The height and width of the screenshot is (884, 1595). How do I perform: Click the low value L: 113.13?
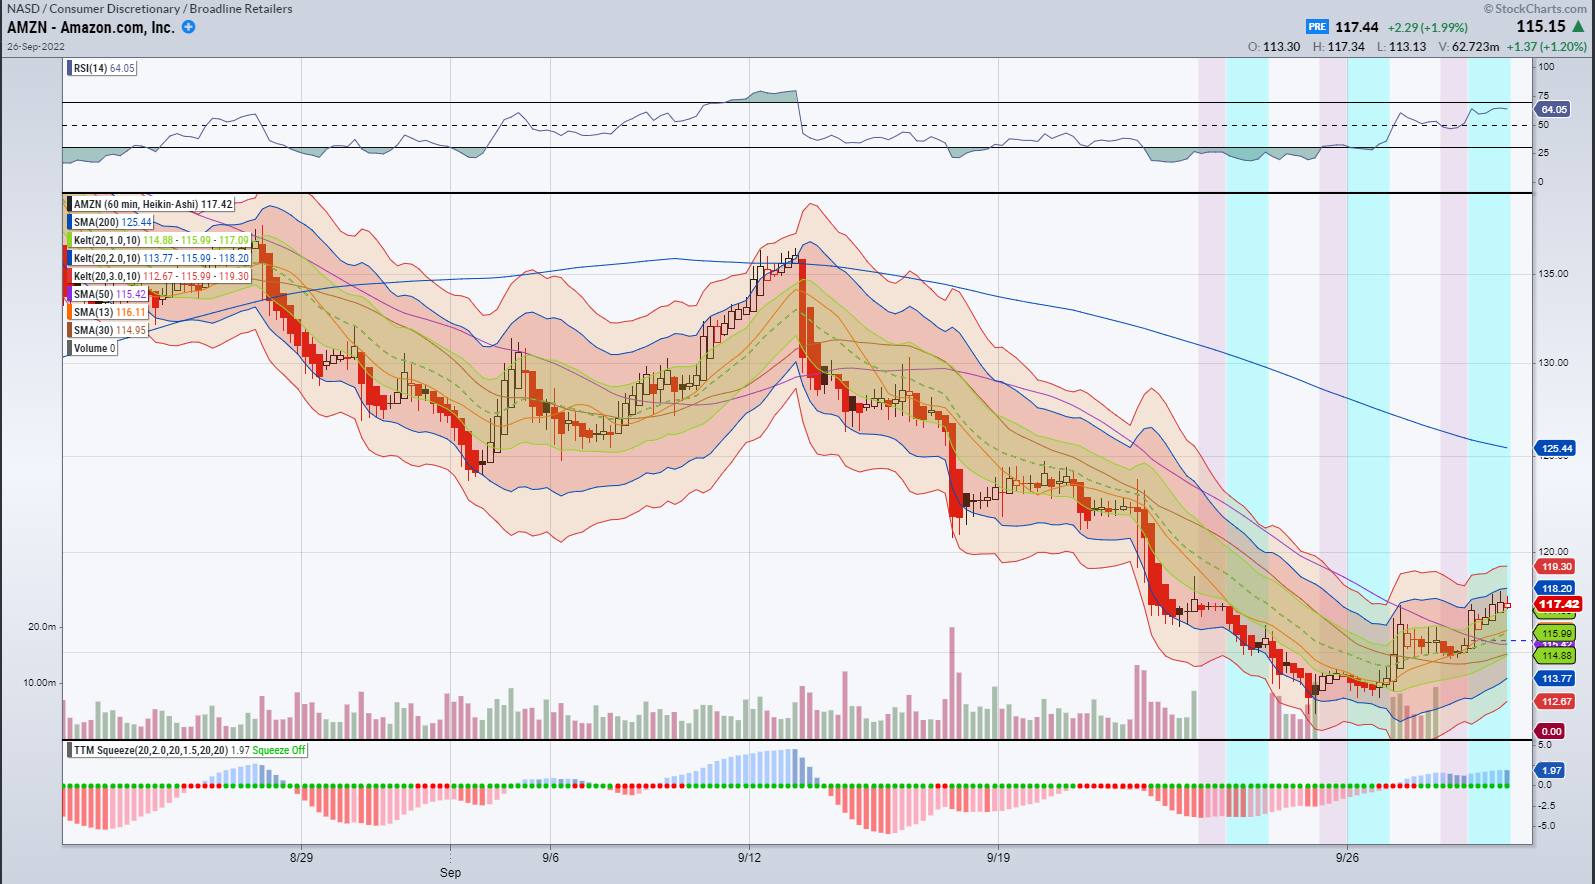pos(1402,47)
